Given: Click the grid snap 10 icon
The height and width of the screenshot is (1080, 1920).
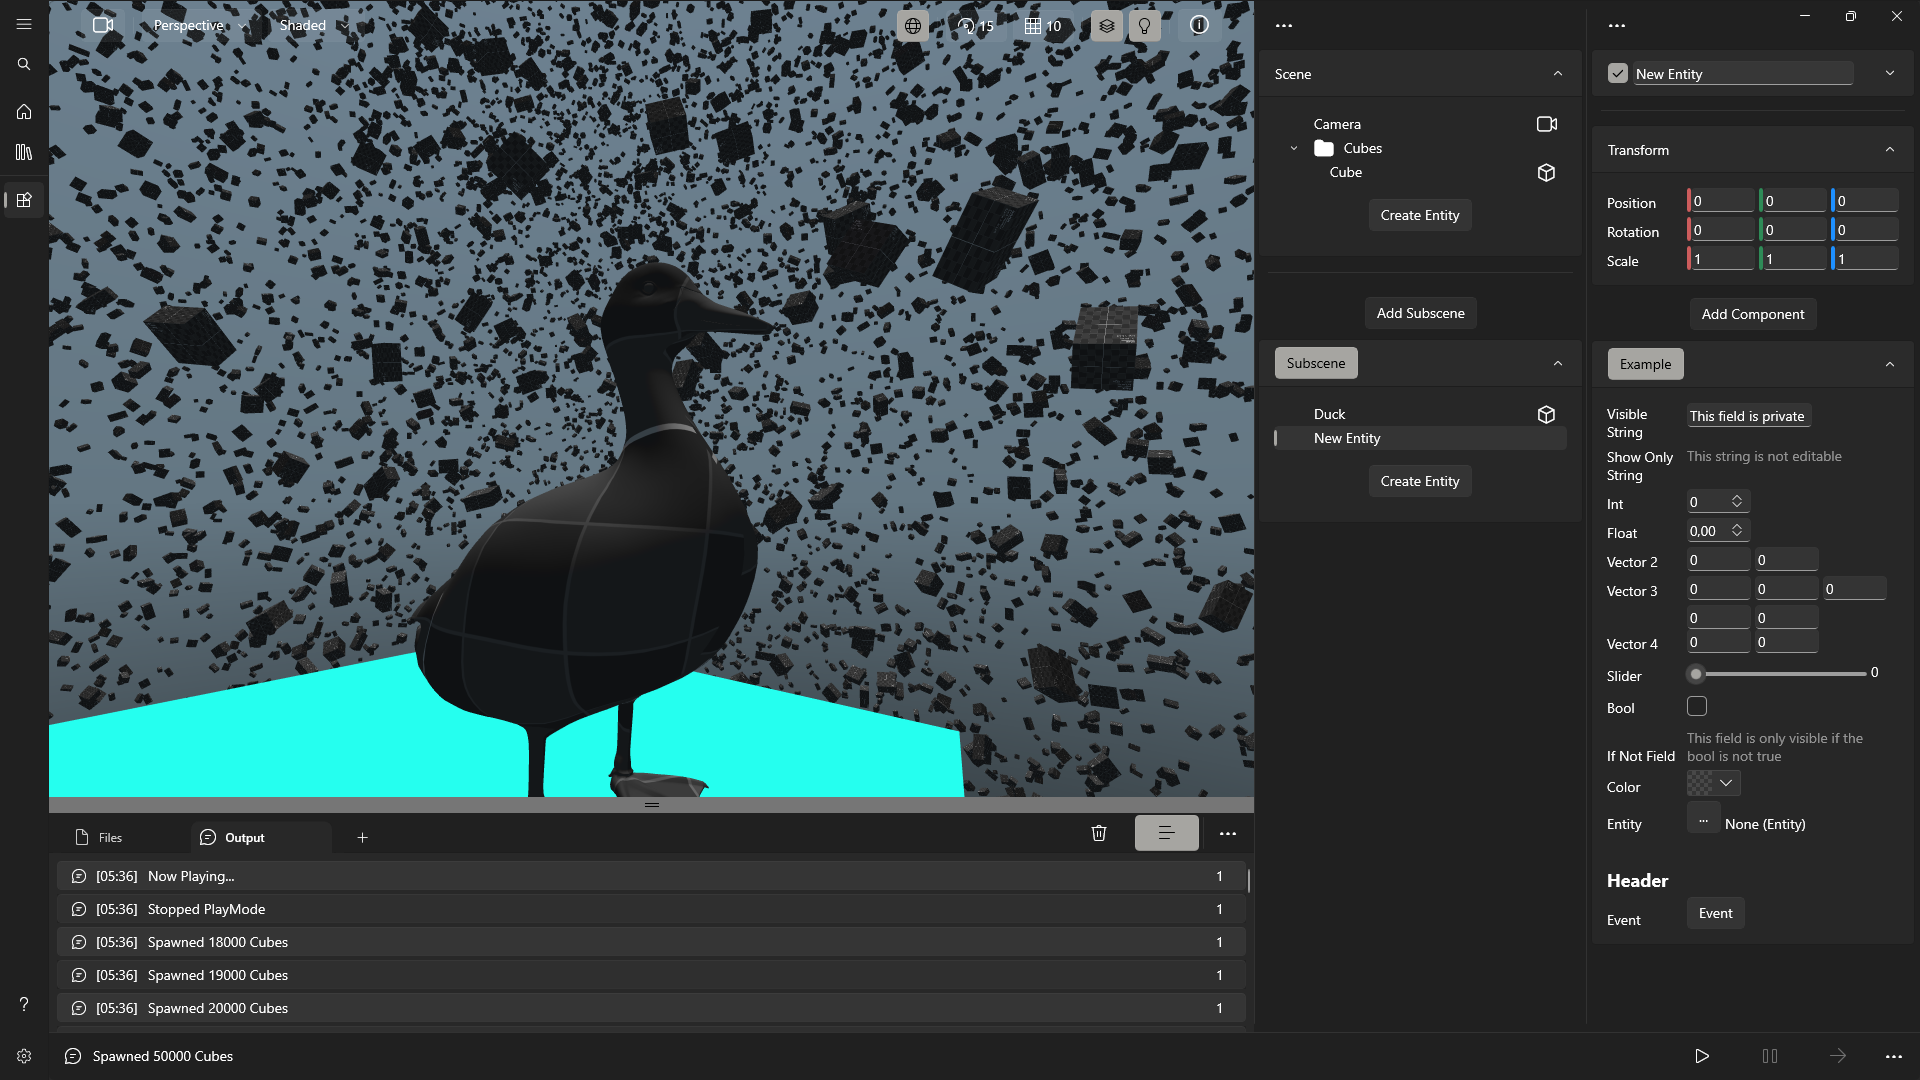Looking at the screenshot, I should tap(1043, 26).
